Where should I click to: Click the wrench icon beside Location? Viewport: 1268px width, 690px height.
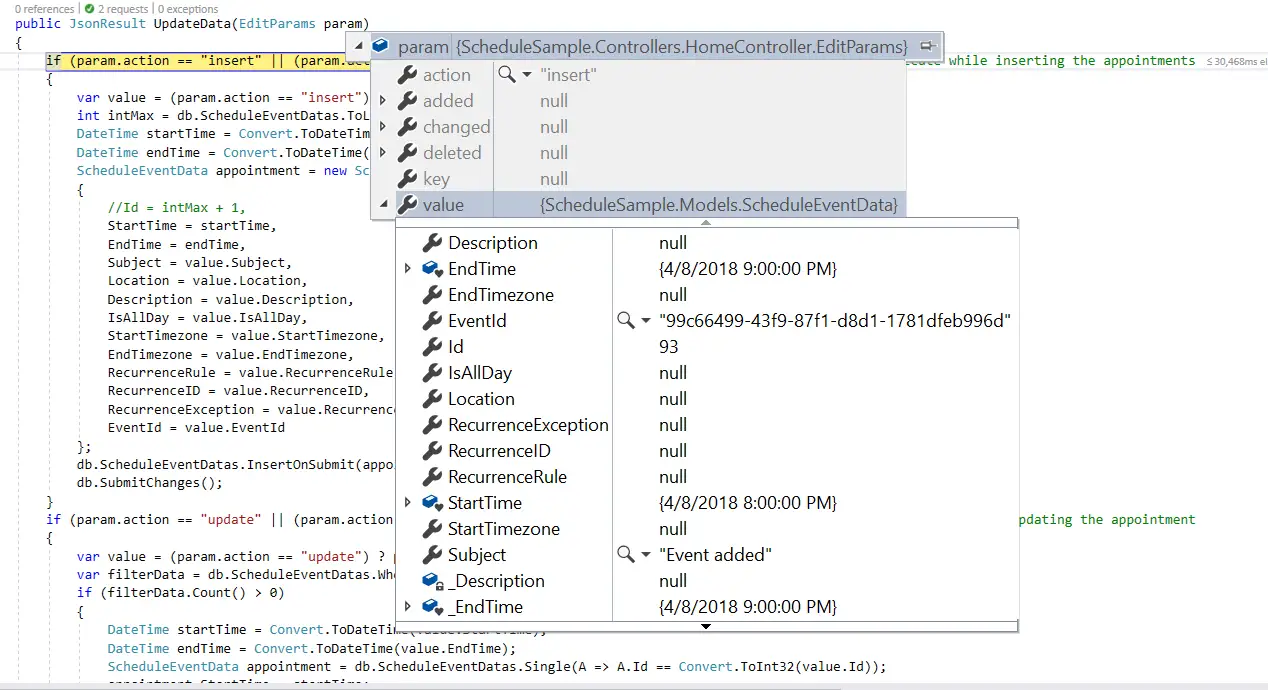point(432,399)
